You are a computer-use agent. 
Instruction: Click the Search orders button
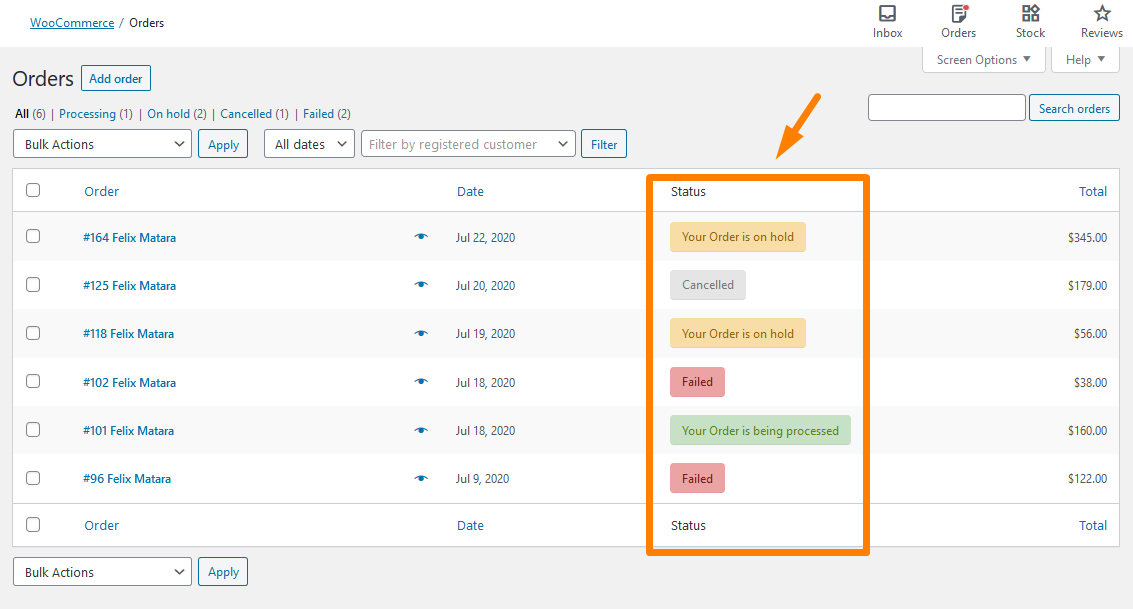coord(1074,108)
